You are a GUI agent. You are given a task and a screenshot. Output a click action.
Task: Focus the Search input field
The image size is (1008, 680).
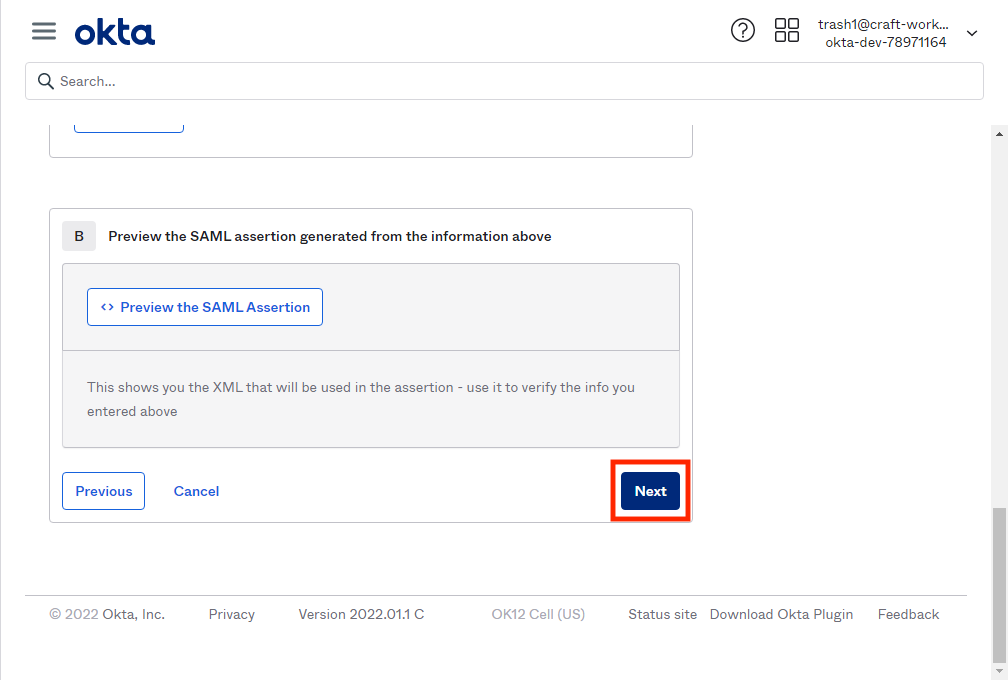coord(504,81)
